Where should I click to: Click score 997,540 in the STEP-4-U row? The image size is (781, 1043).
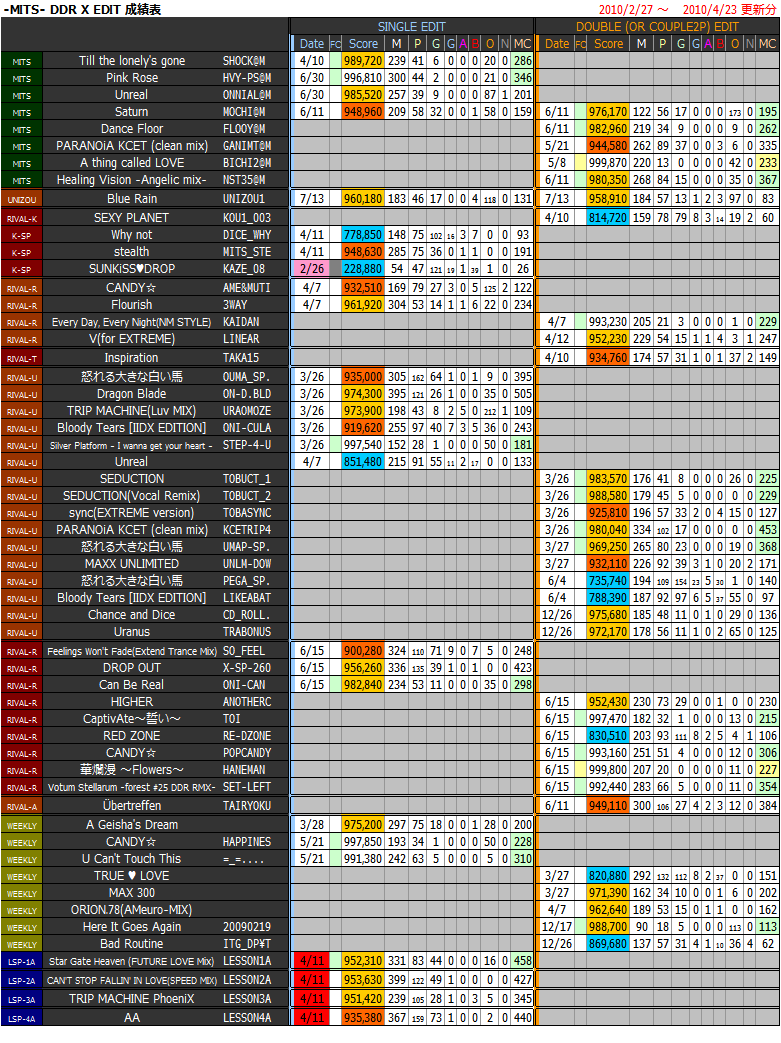pos(363,445)
